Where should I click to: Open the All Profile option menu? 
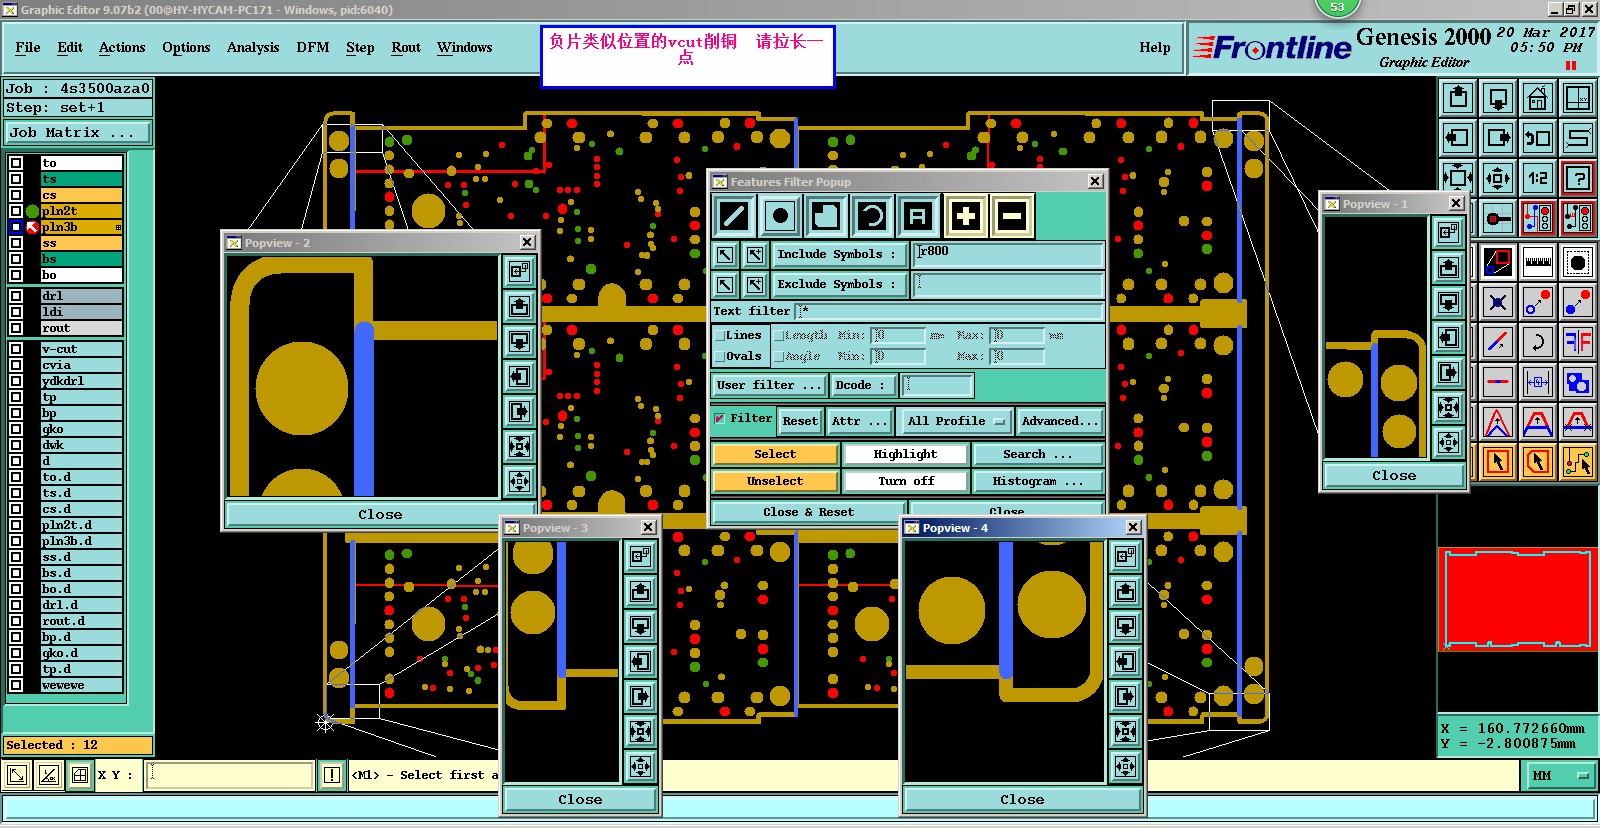pos(956,421)
